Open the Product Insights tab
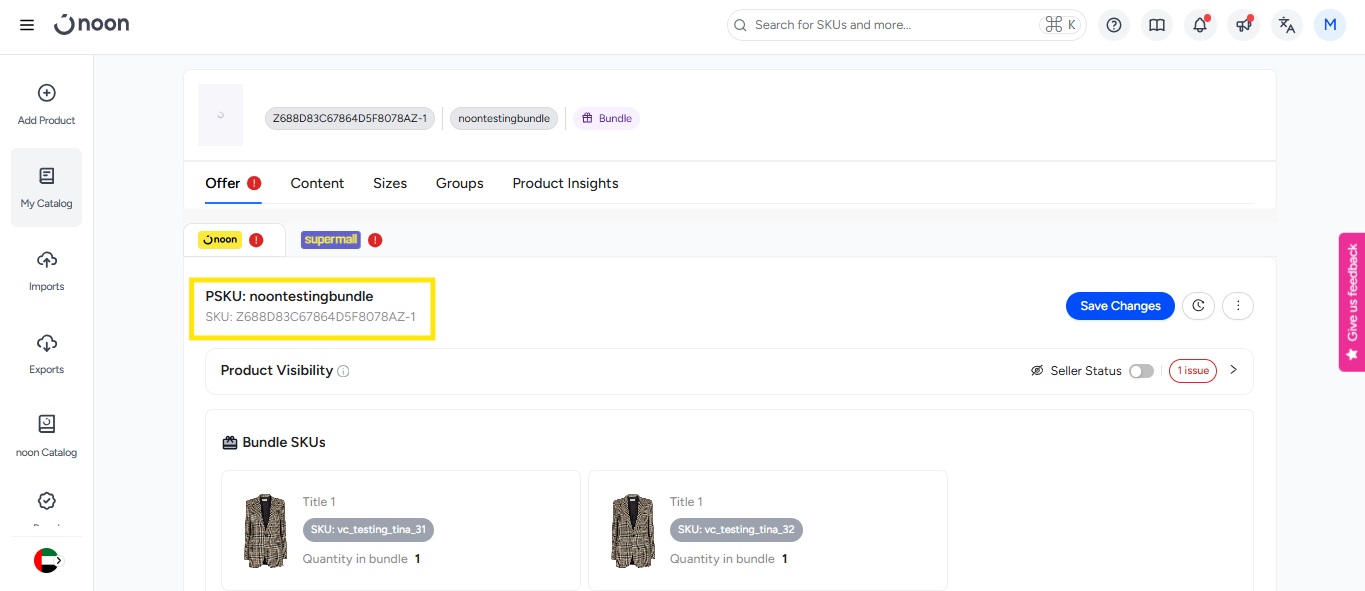 click(x=565, y=183)
